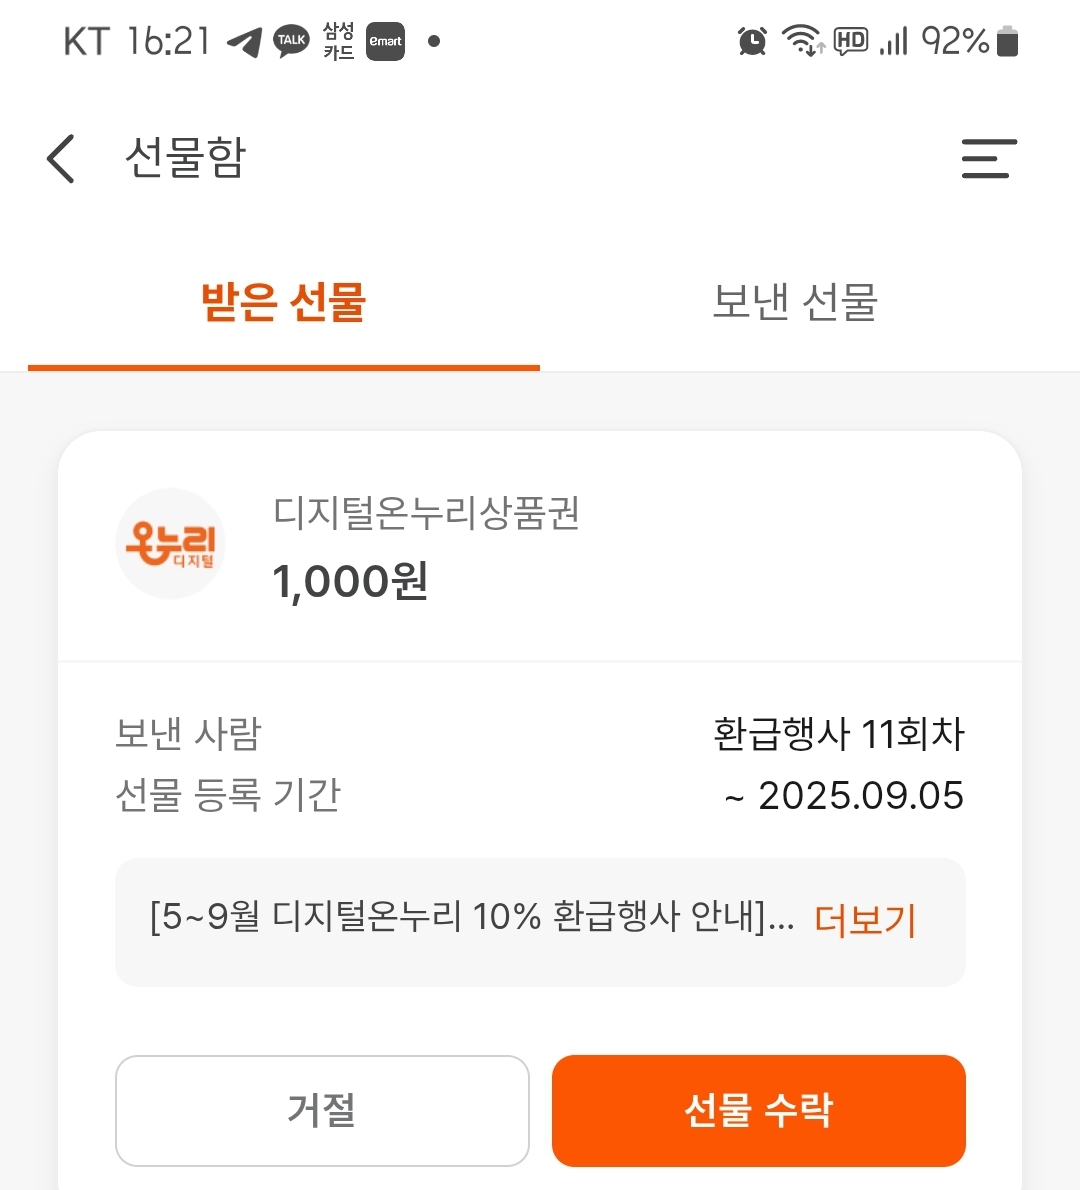The height and width of the screenshot is (1190, 1080).
Task: Switch to the 받은 선물 tab
Action: pyautogui.click(x=284, y=302)
